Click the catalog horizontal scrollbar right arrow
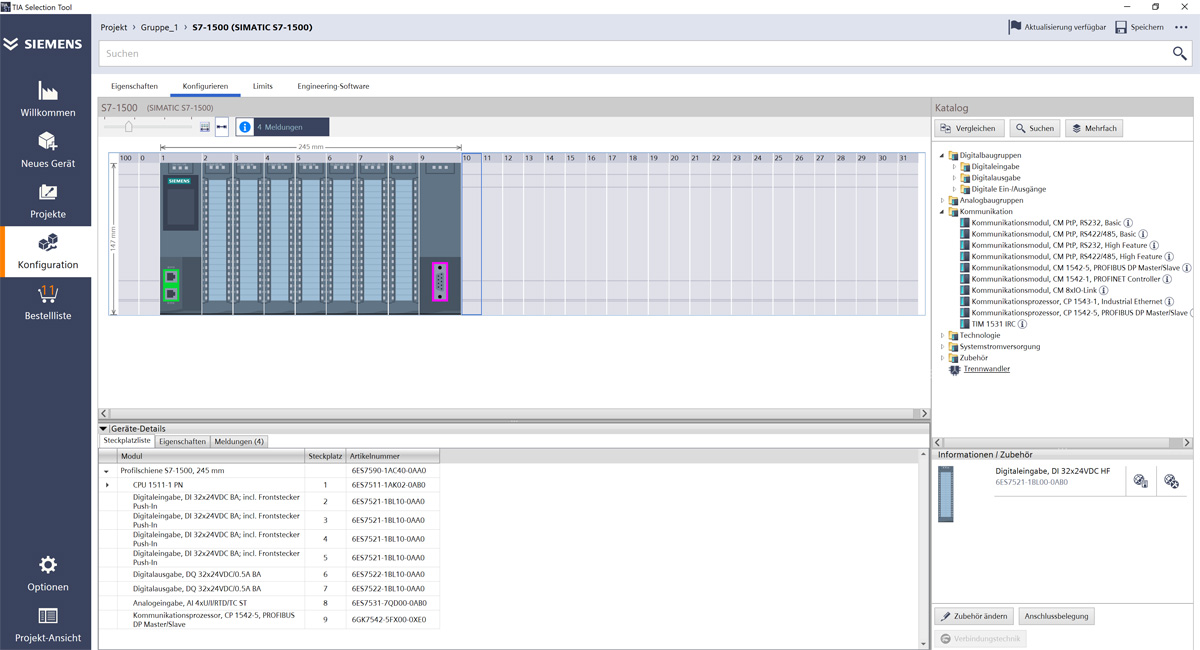 point(1187,442)
